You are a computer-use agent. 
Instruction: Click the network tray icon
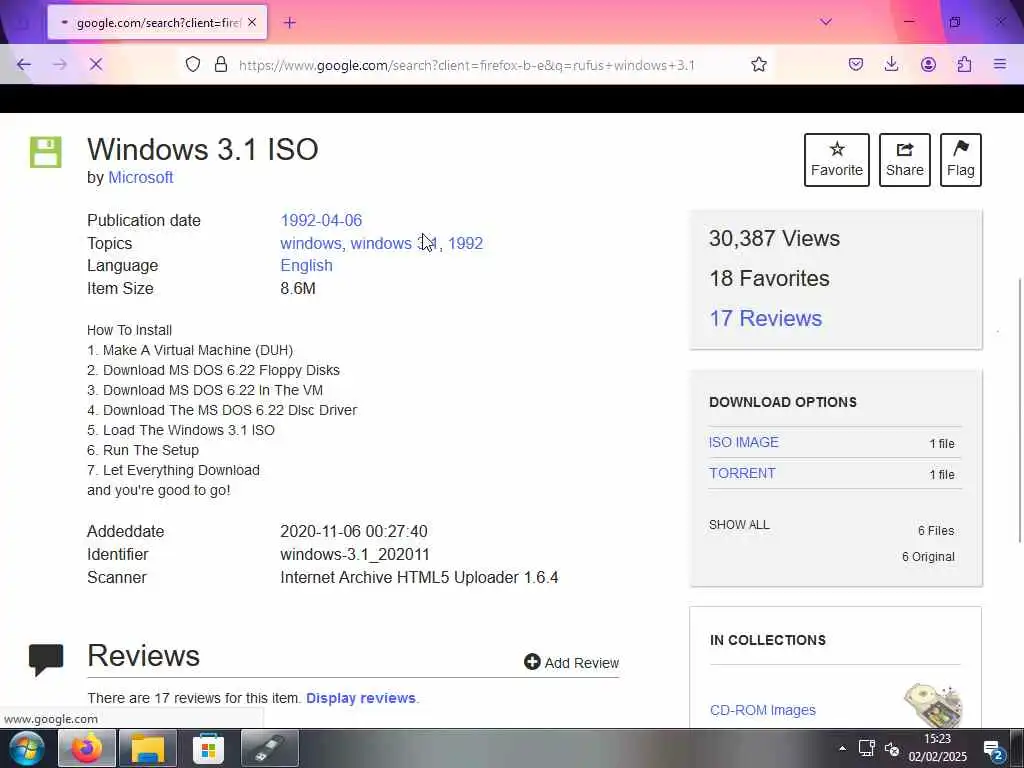pos(867,748)
